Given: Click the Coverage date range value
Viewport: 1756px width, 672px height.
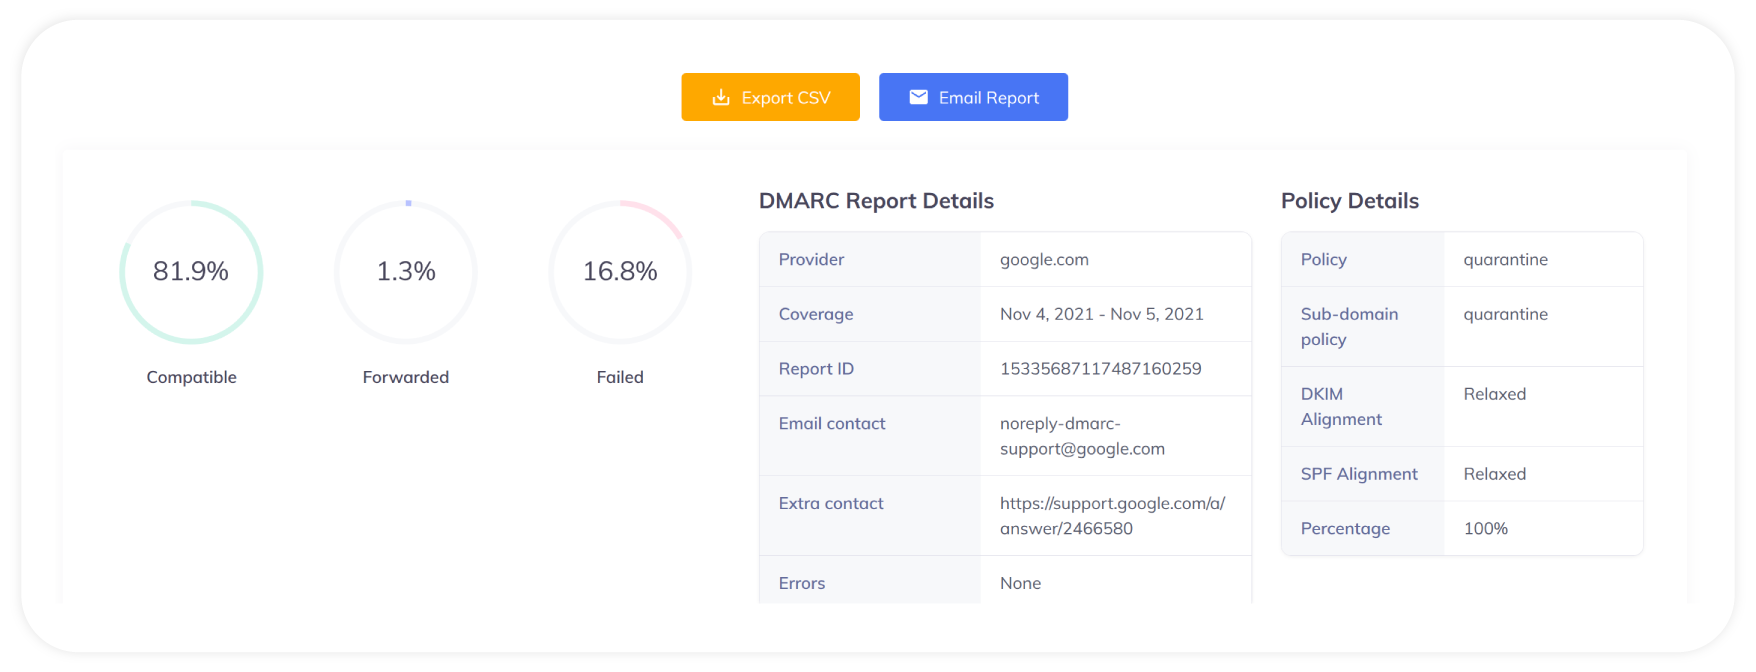Looking at the screenshot, I should pyautogui.click(x=1101, y=314).
